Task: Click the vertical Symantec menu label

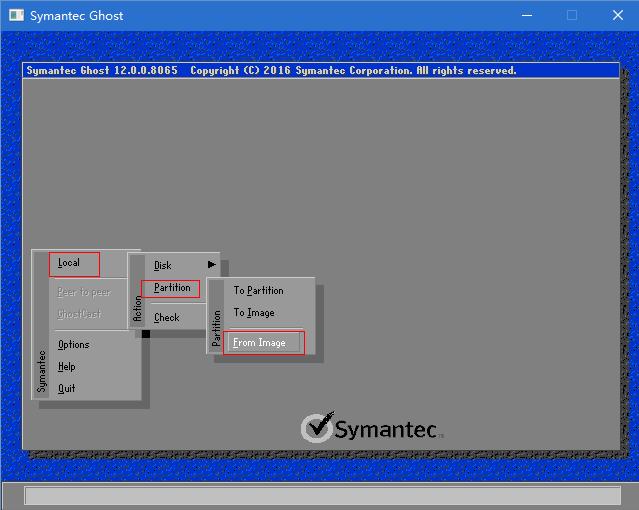Action: tap(41, 371)
